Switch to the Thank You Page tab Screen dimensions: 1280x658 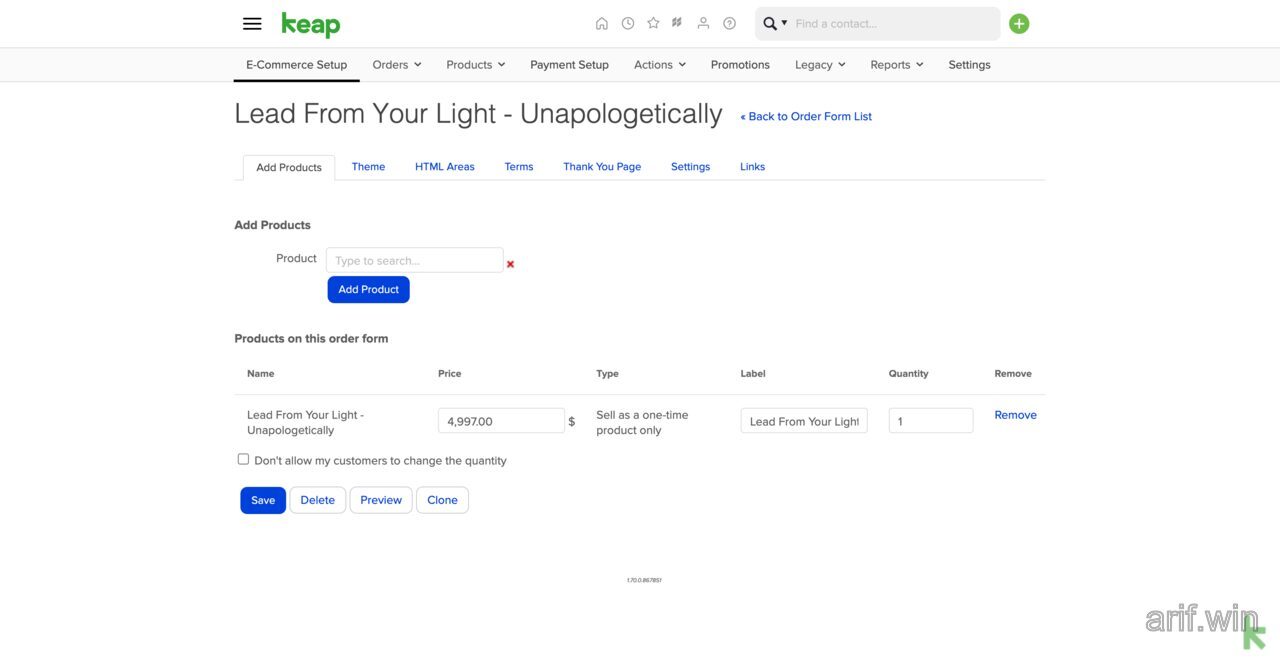pos(601,166)
